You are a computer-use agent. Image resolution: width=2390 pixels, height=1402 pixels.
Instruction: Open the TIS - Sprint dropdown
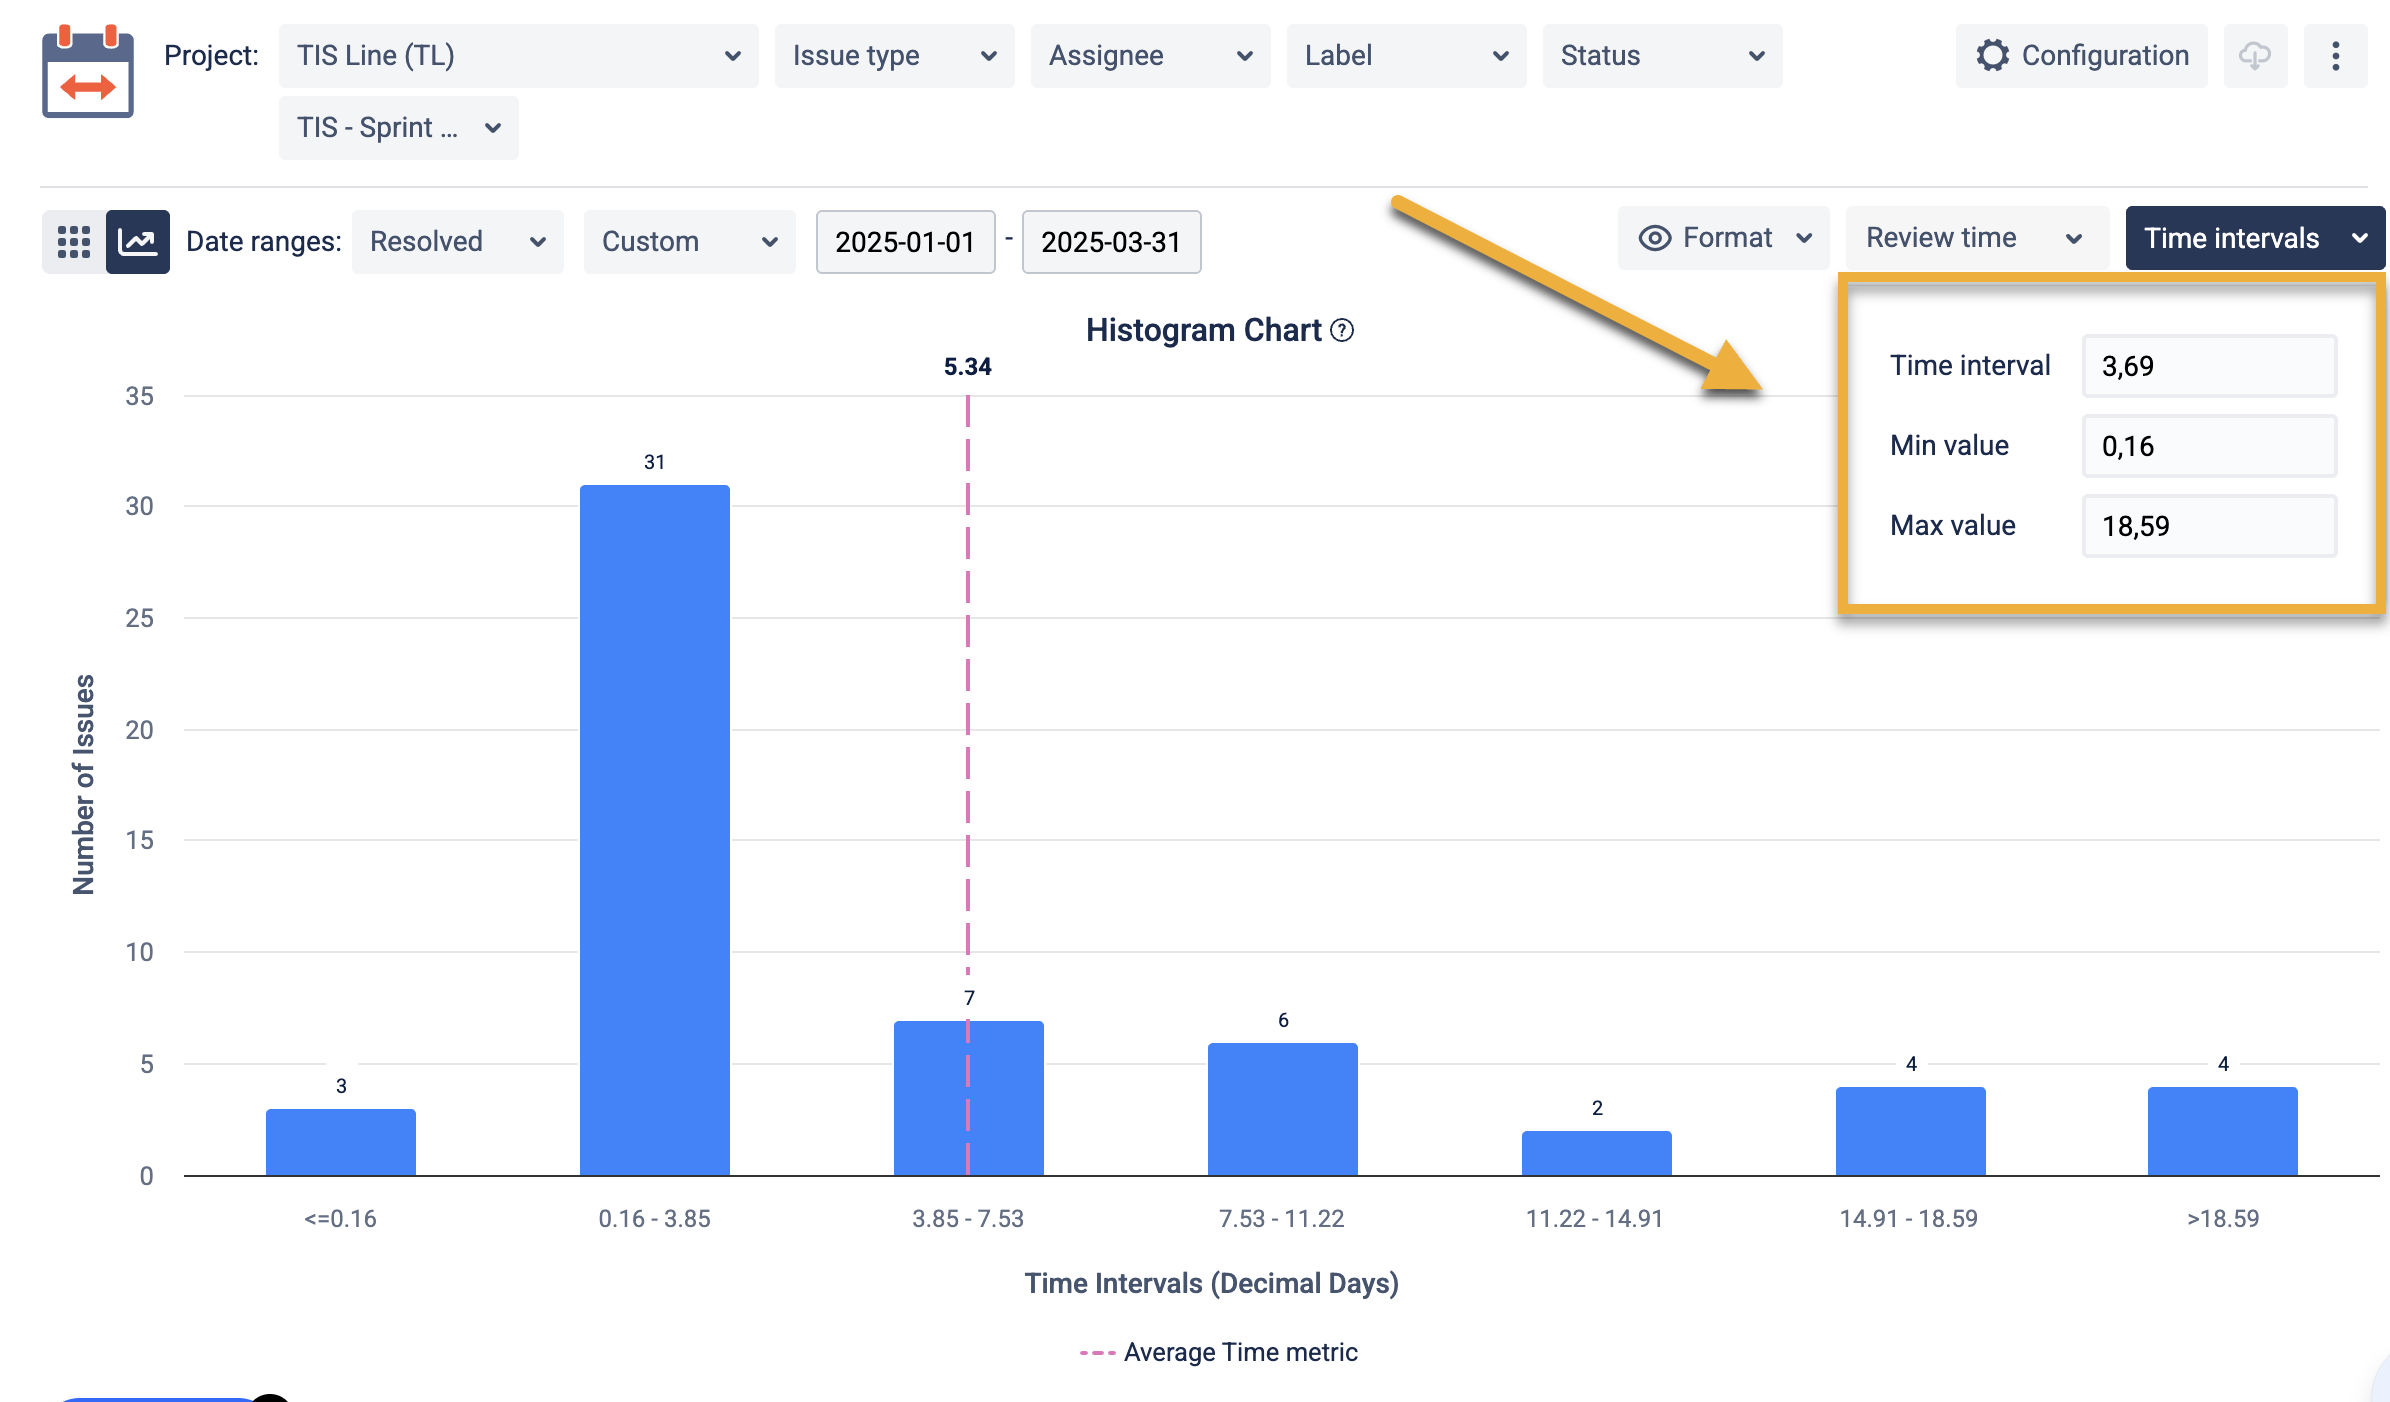(x=398, y=128)
